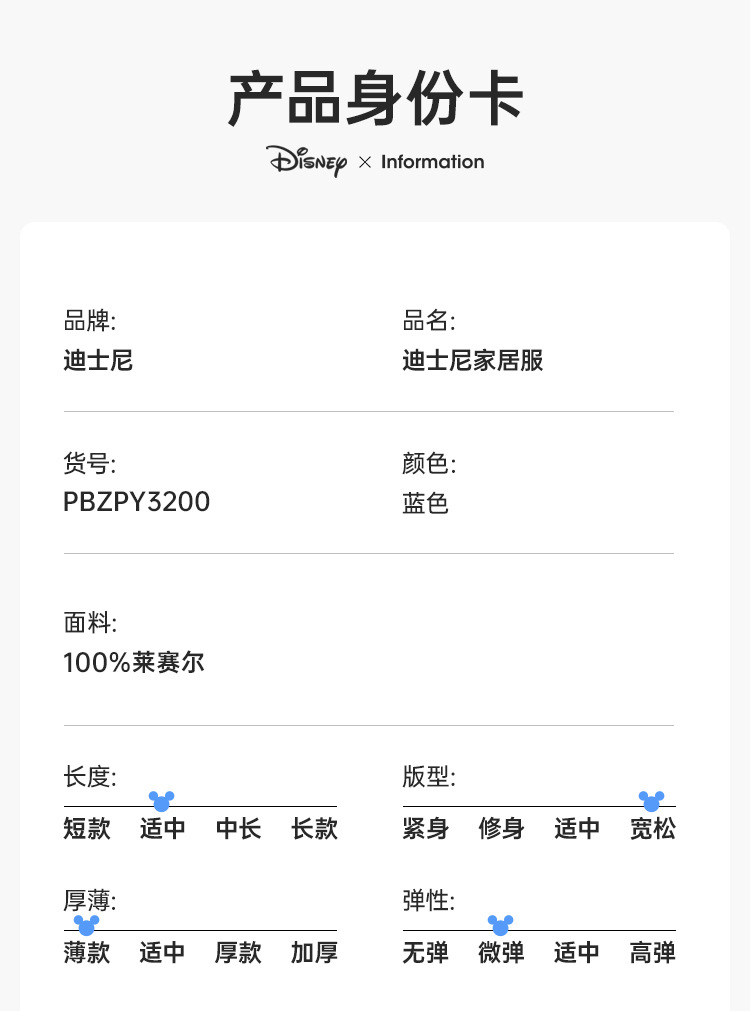Click the Mickey marker on length slider

pyautogui.click(x=162, y=801)
